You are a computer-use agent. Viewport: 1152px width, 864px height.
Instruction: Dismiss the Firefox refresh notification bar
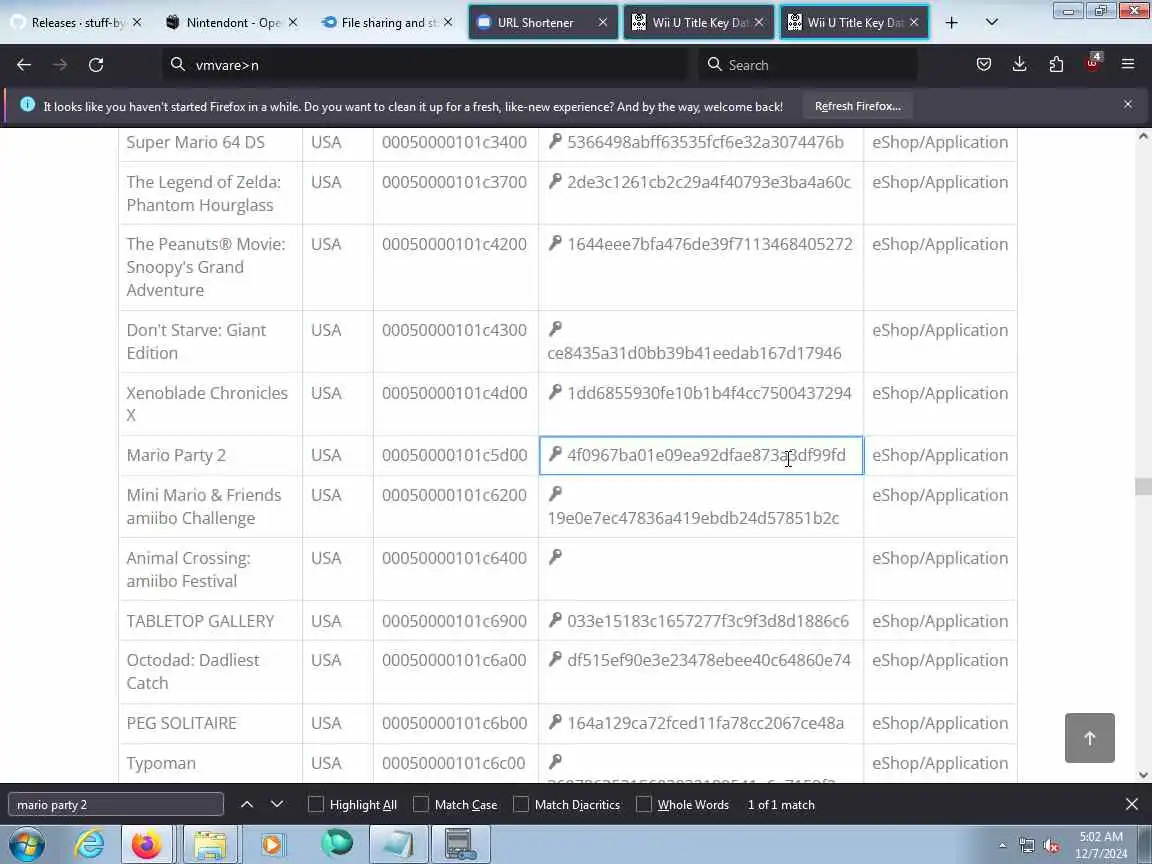(x=1128, y=104)
